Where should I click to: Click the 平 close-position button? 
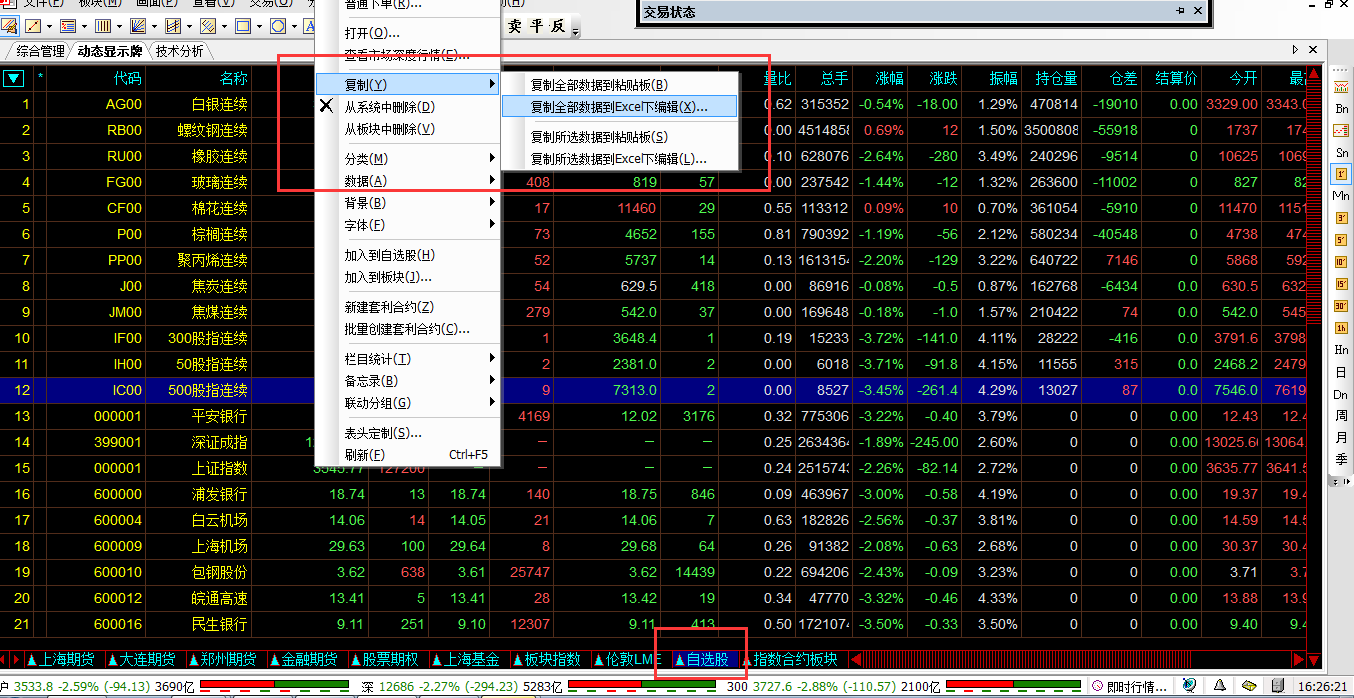point(536,26)
